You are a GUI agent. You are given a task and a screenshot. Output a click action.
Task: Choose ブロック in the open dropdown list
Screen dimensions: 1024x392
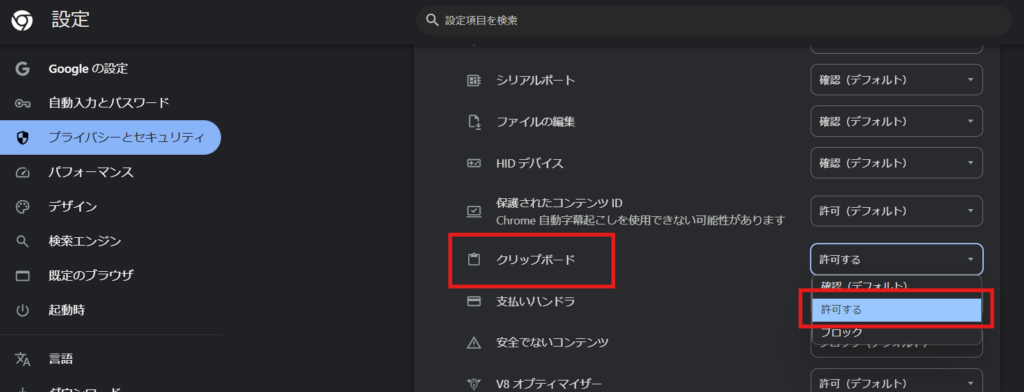[x=896, y=332]
